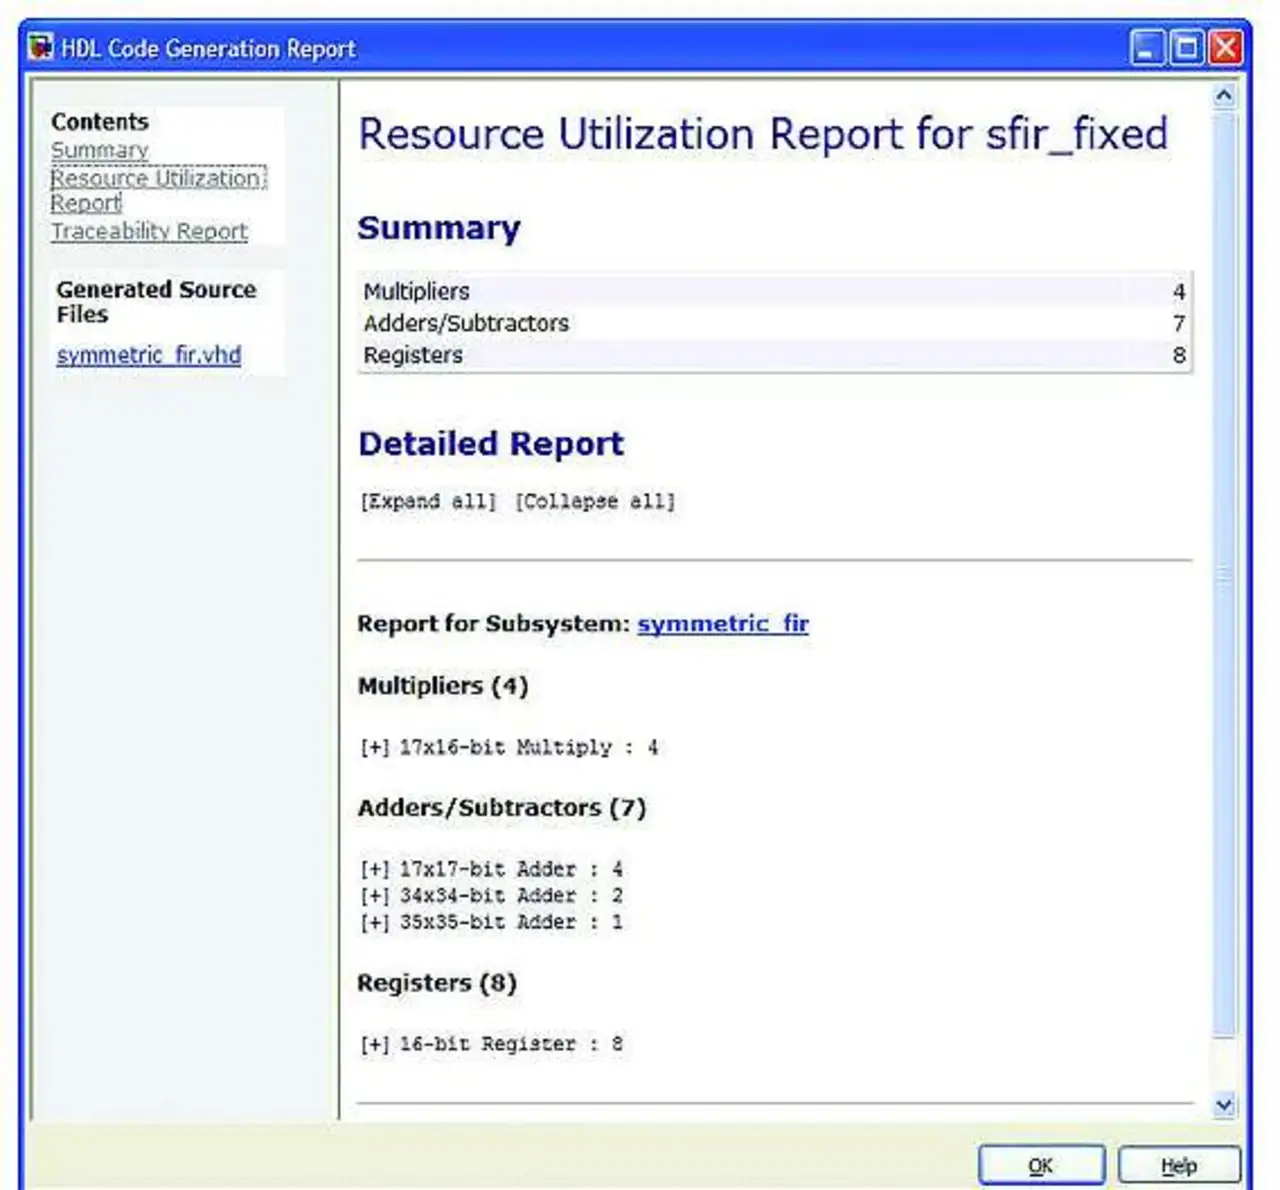Expand the 35x35-bit Adder entry

click(374, 922)
